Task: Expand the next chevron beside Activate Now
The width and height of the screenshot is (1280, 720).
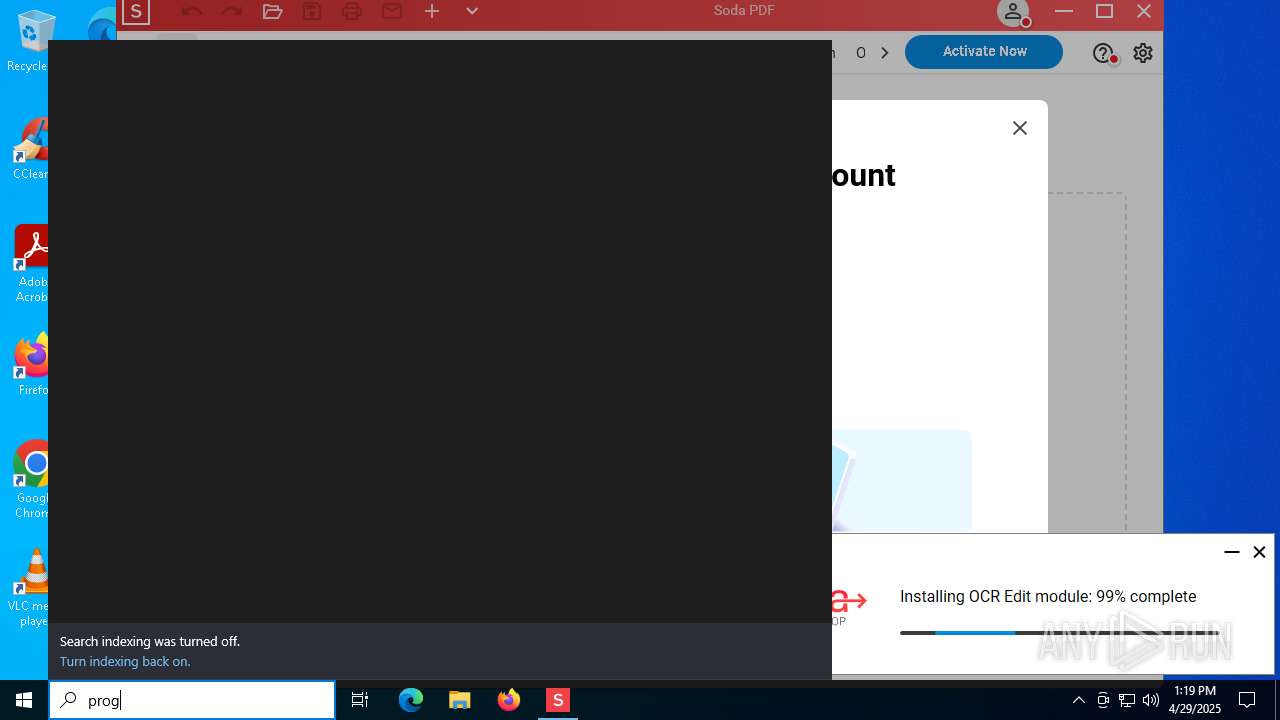Action: click(885, 53)
